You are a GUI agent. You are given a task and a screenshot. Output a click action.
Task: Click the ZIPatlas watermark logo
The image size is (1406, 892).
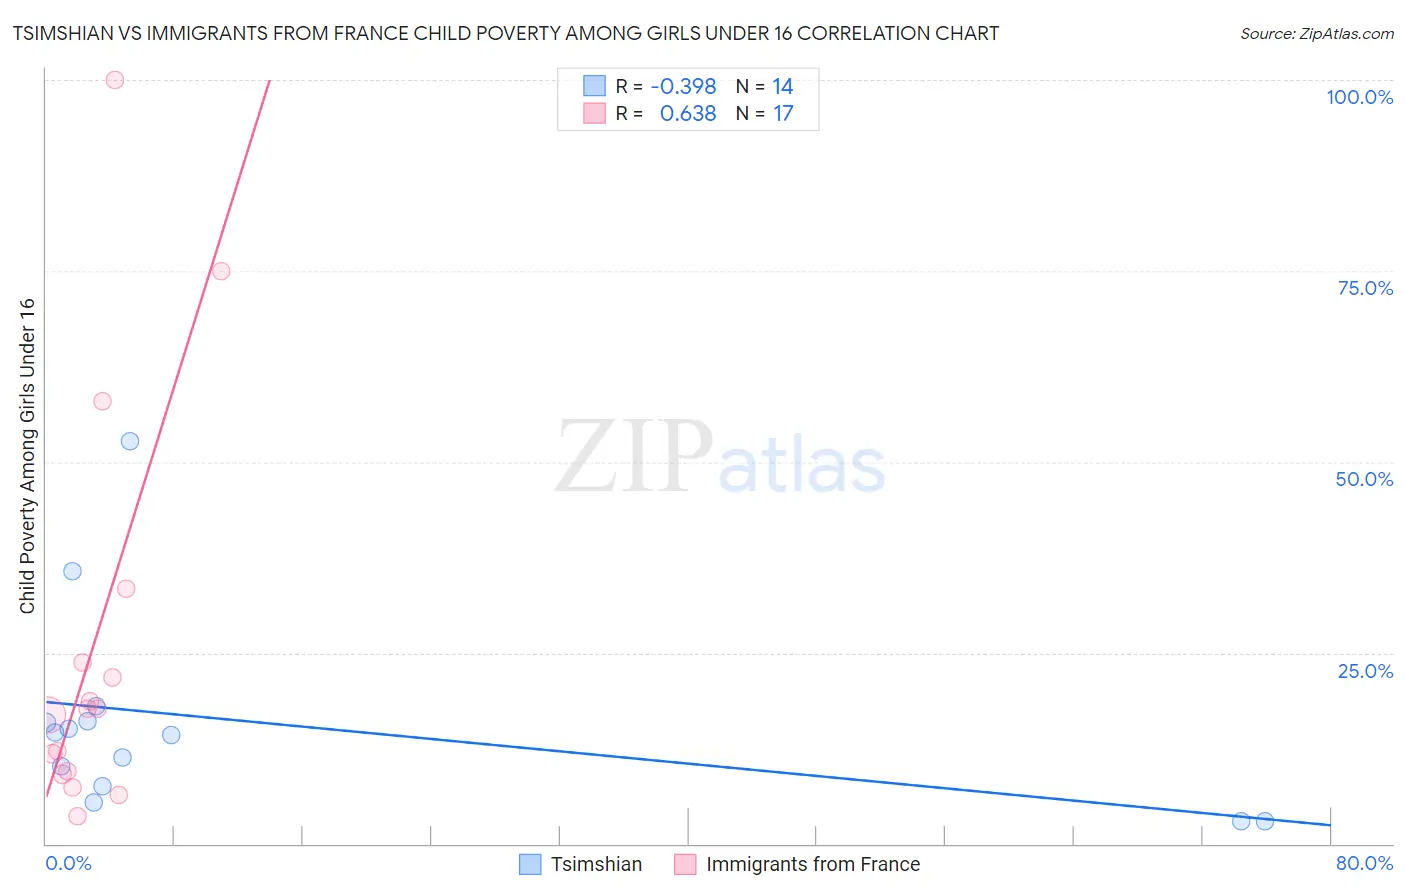[720, 458]
